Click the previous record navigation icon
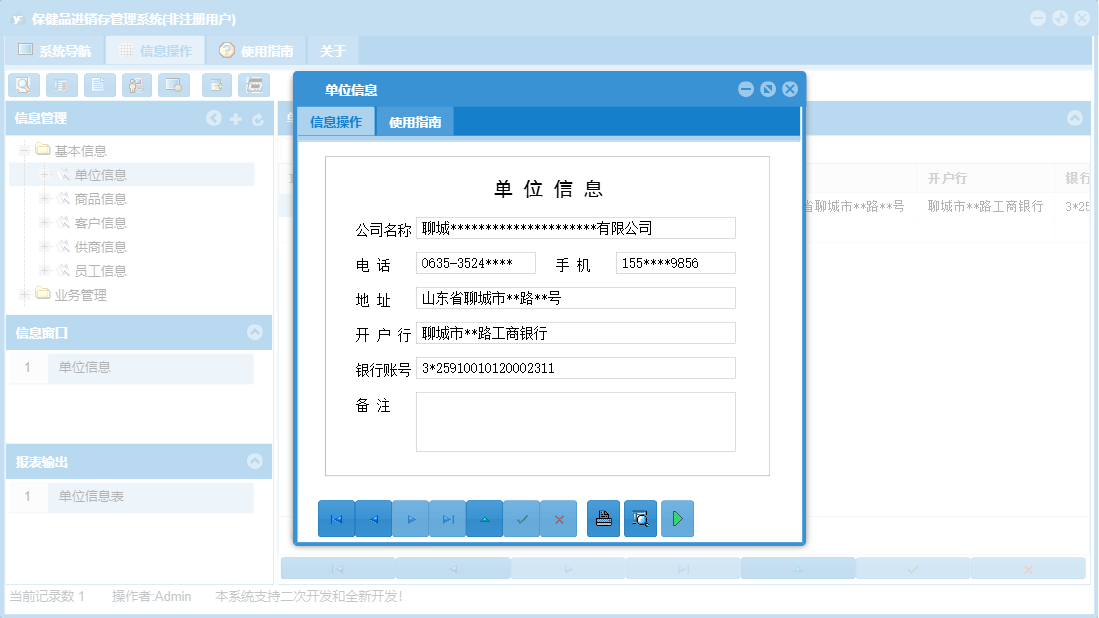Image resolution: width=1099 pixels, height=618 pixels. pos(373,518)
